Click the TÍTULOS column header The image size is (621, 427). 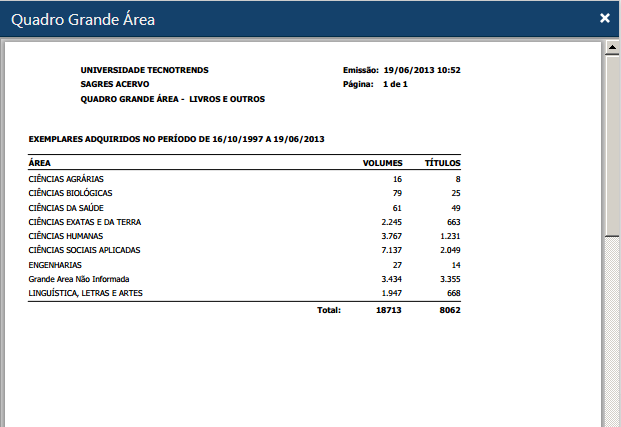pos(442,162)
